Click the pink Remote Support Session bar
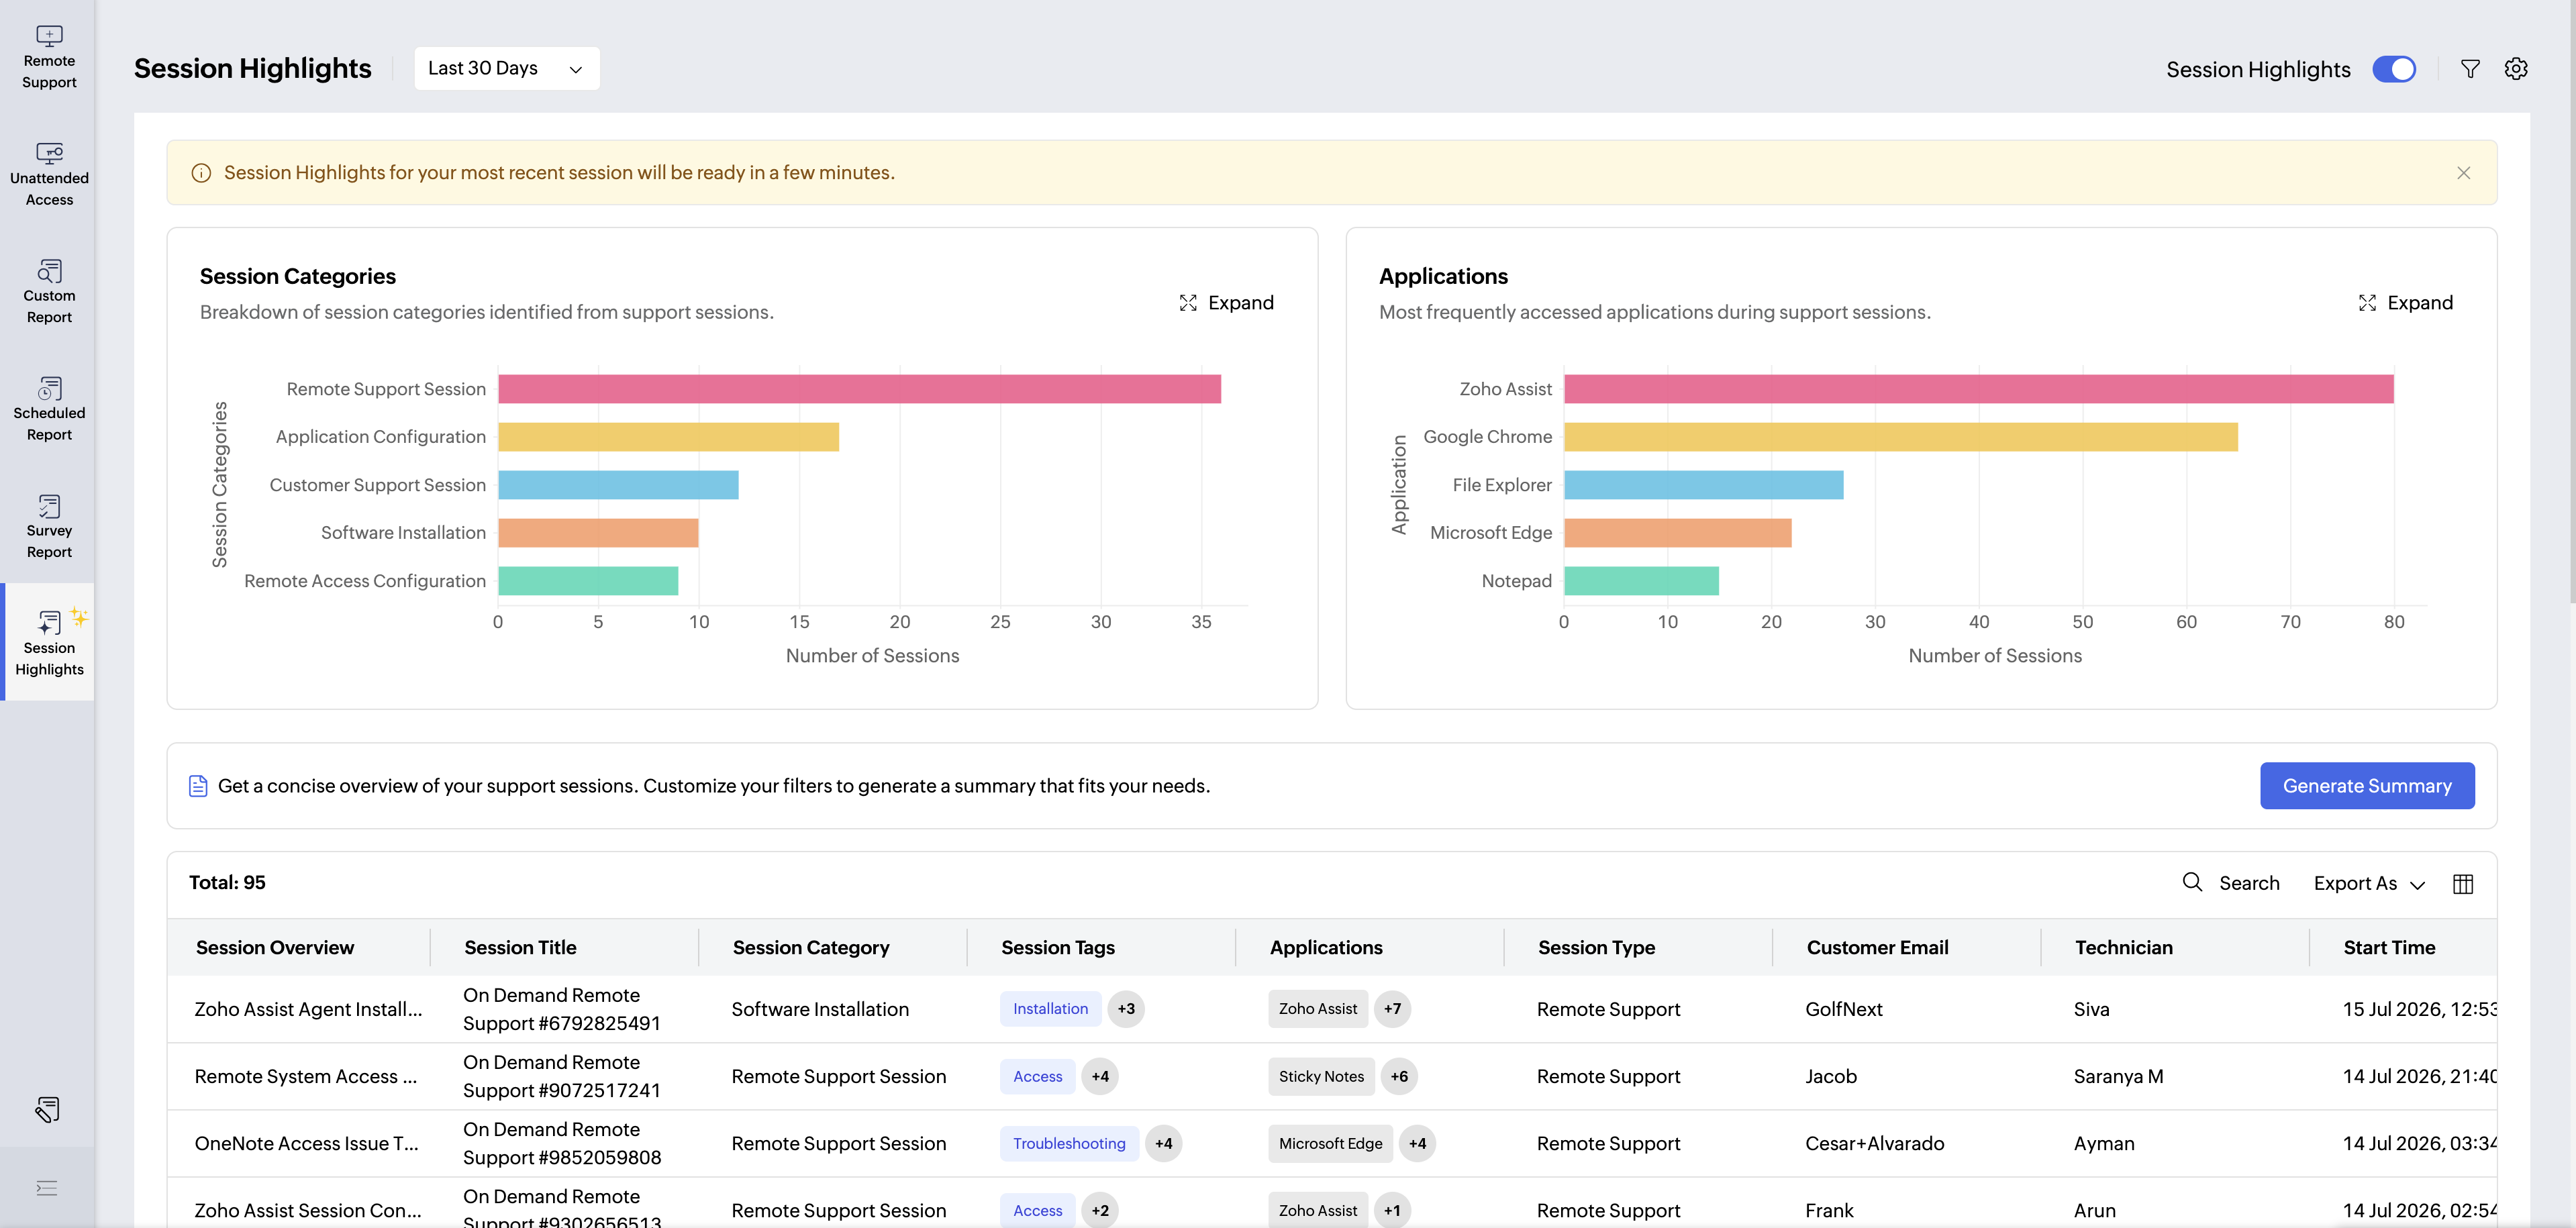 [859, 389]
